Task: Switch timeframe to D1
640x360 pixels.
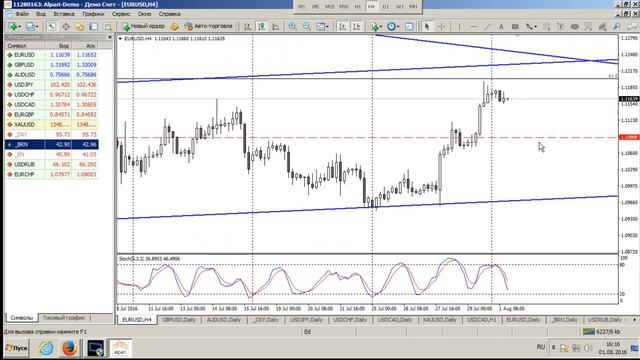Action: point(385,7)
